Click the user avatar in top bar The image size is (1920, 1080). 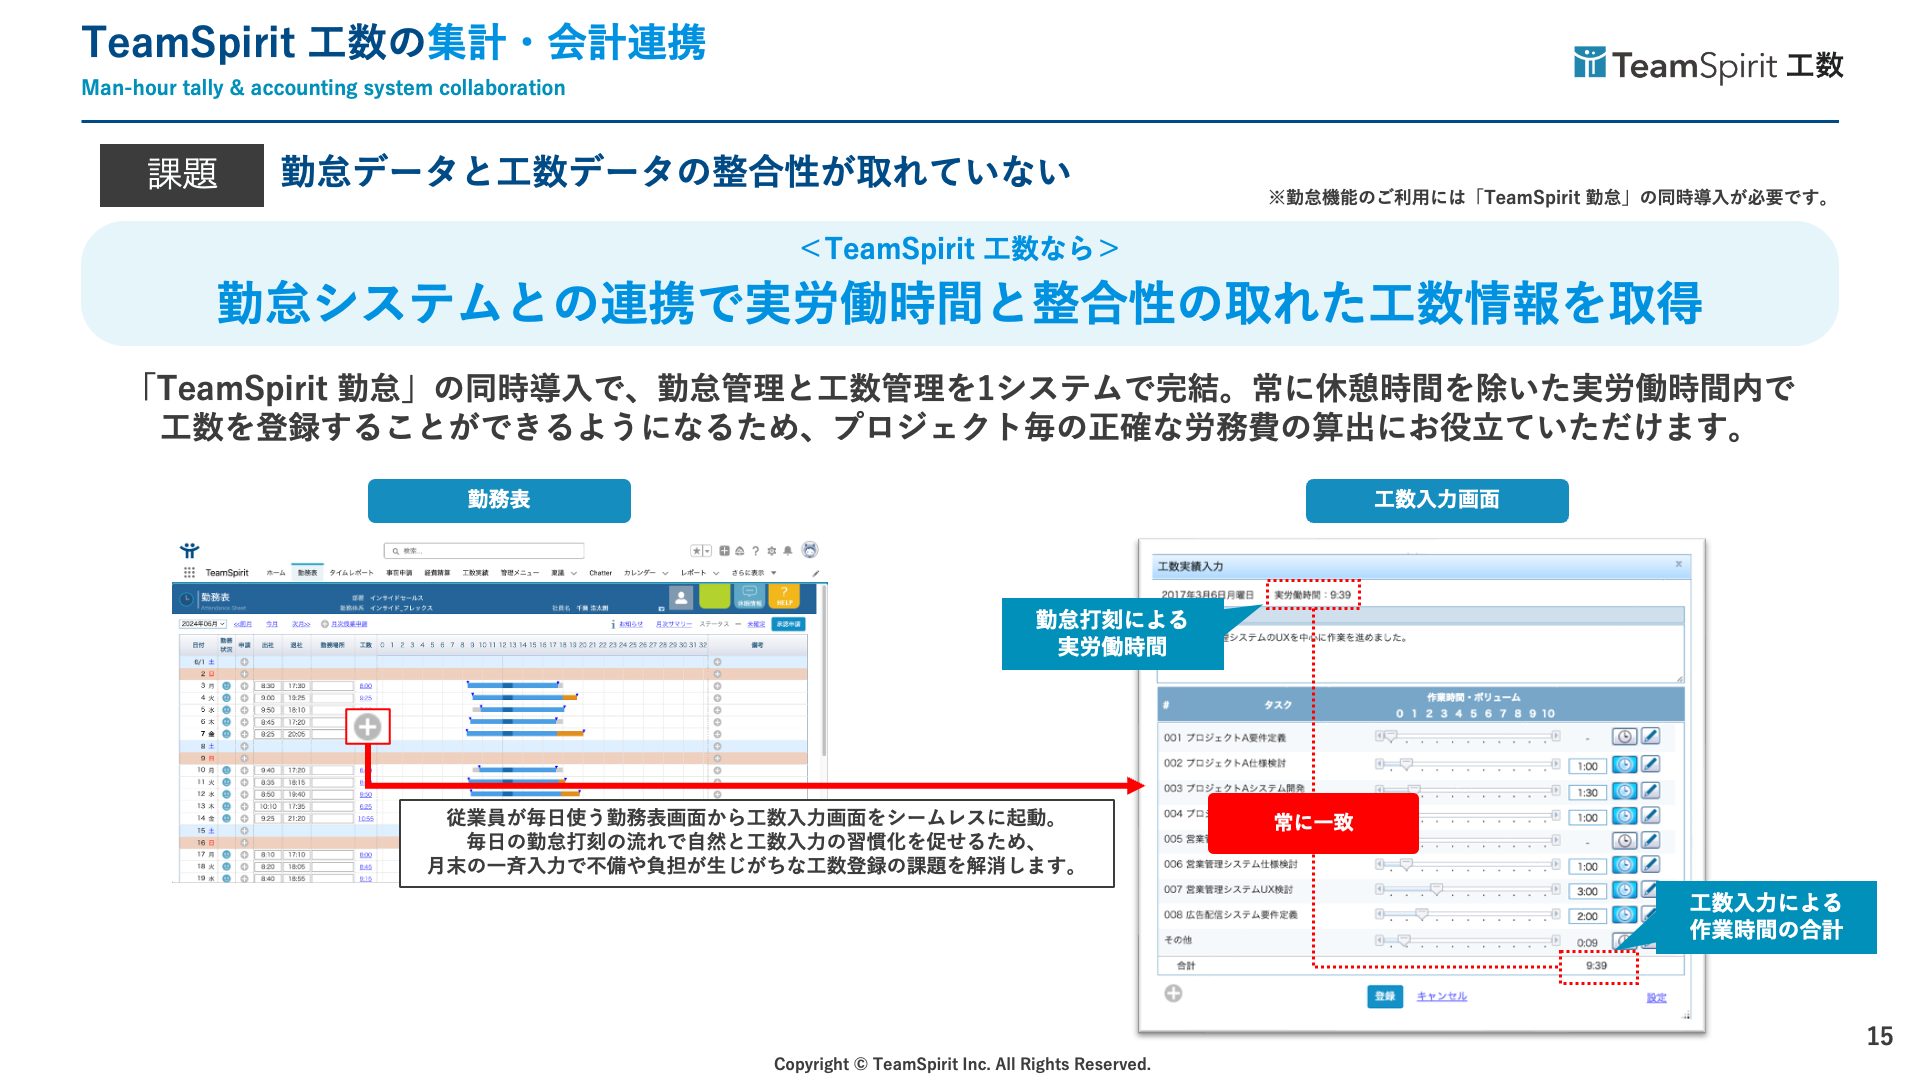(810, 550)
